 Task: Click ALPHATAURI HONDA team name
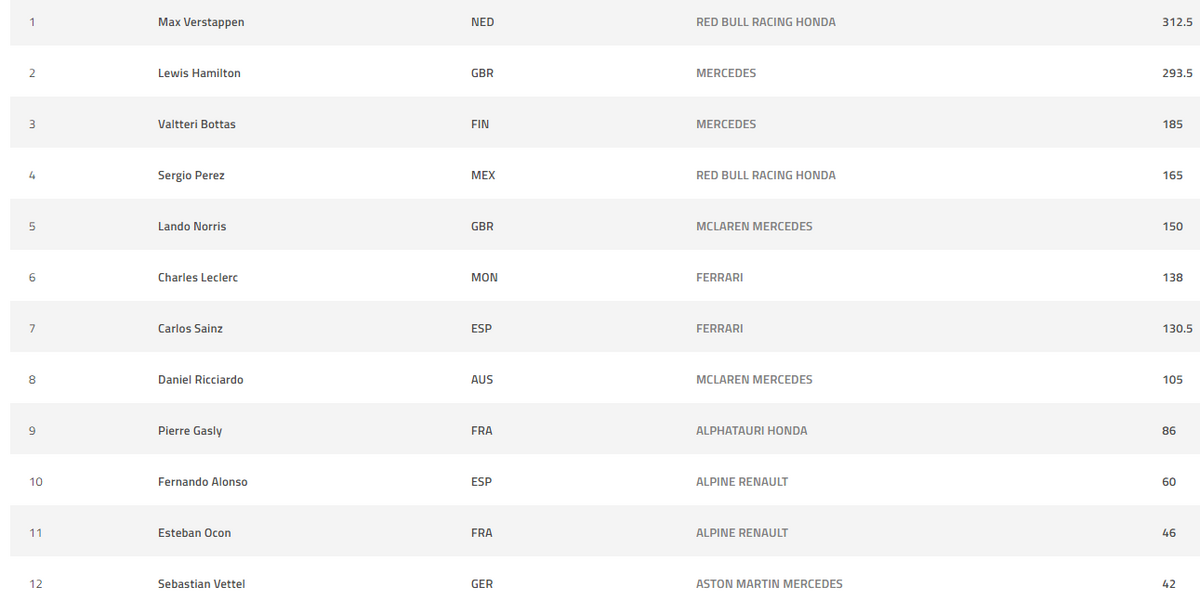coord(752,430)
